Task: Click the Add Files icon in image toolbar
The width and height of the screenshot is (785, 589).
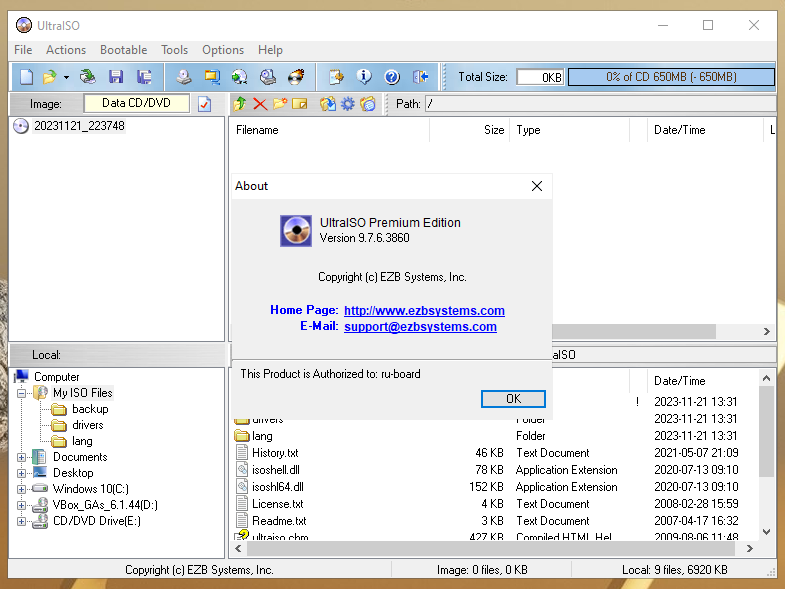Action: (x=328, y=104)
